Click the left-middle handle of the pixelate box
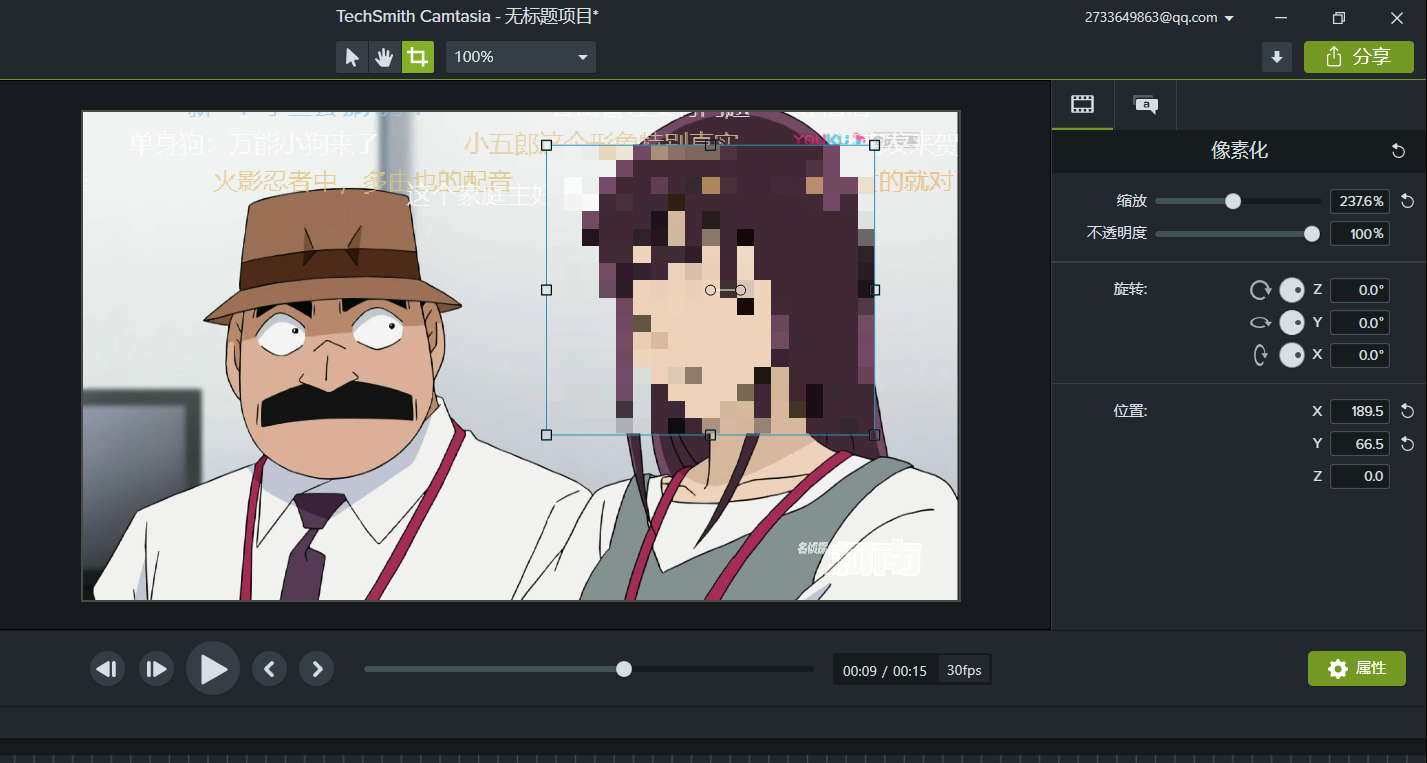 click(x=547, y=290)
